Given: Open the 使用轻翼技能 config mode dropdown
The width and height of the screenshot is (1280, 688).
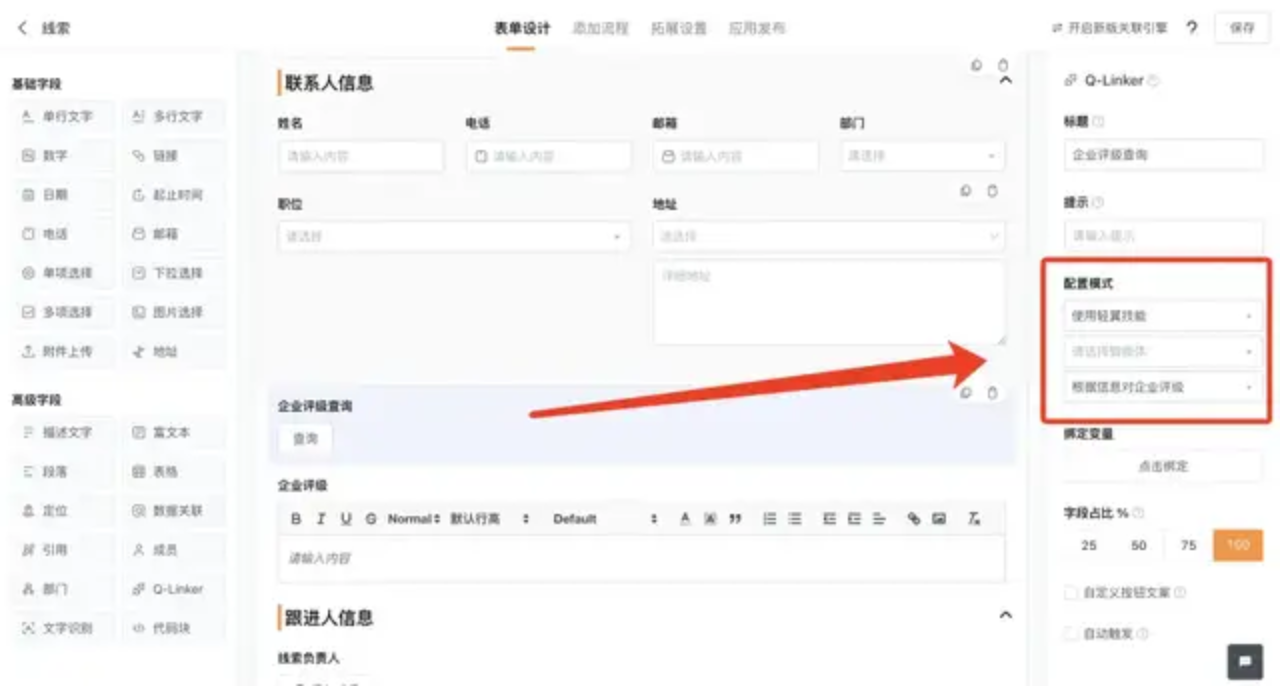Looking at the screenshot, I should tap(1162, 316).
